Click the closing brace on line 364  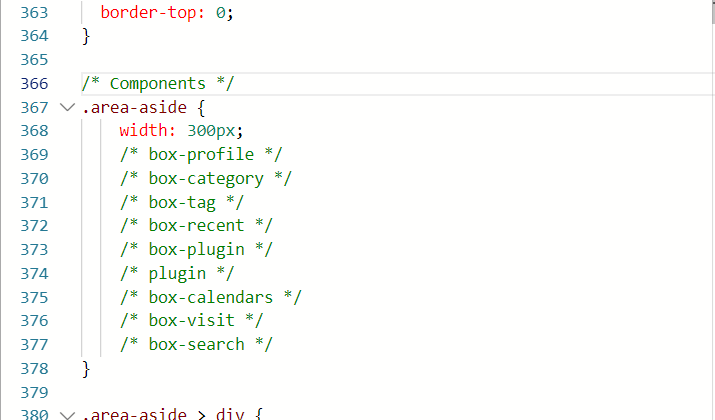coord(86,36)
